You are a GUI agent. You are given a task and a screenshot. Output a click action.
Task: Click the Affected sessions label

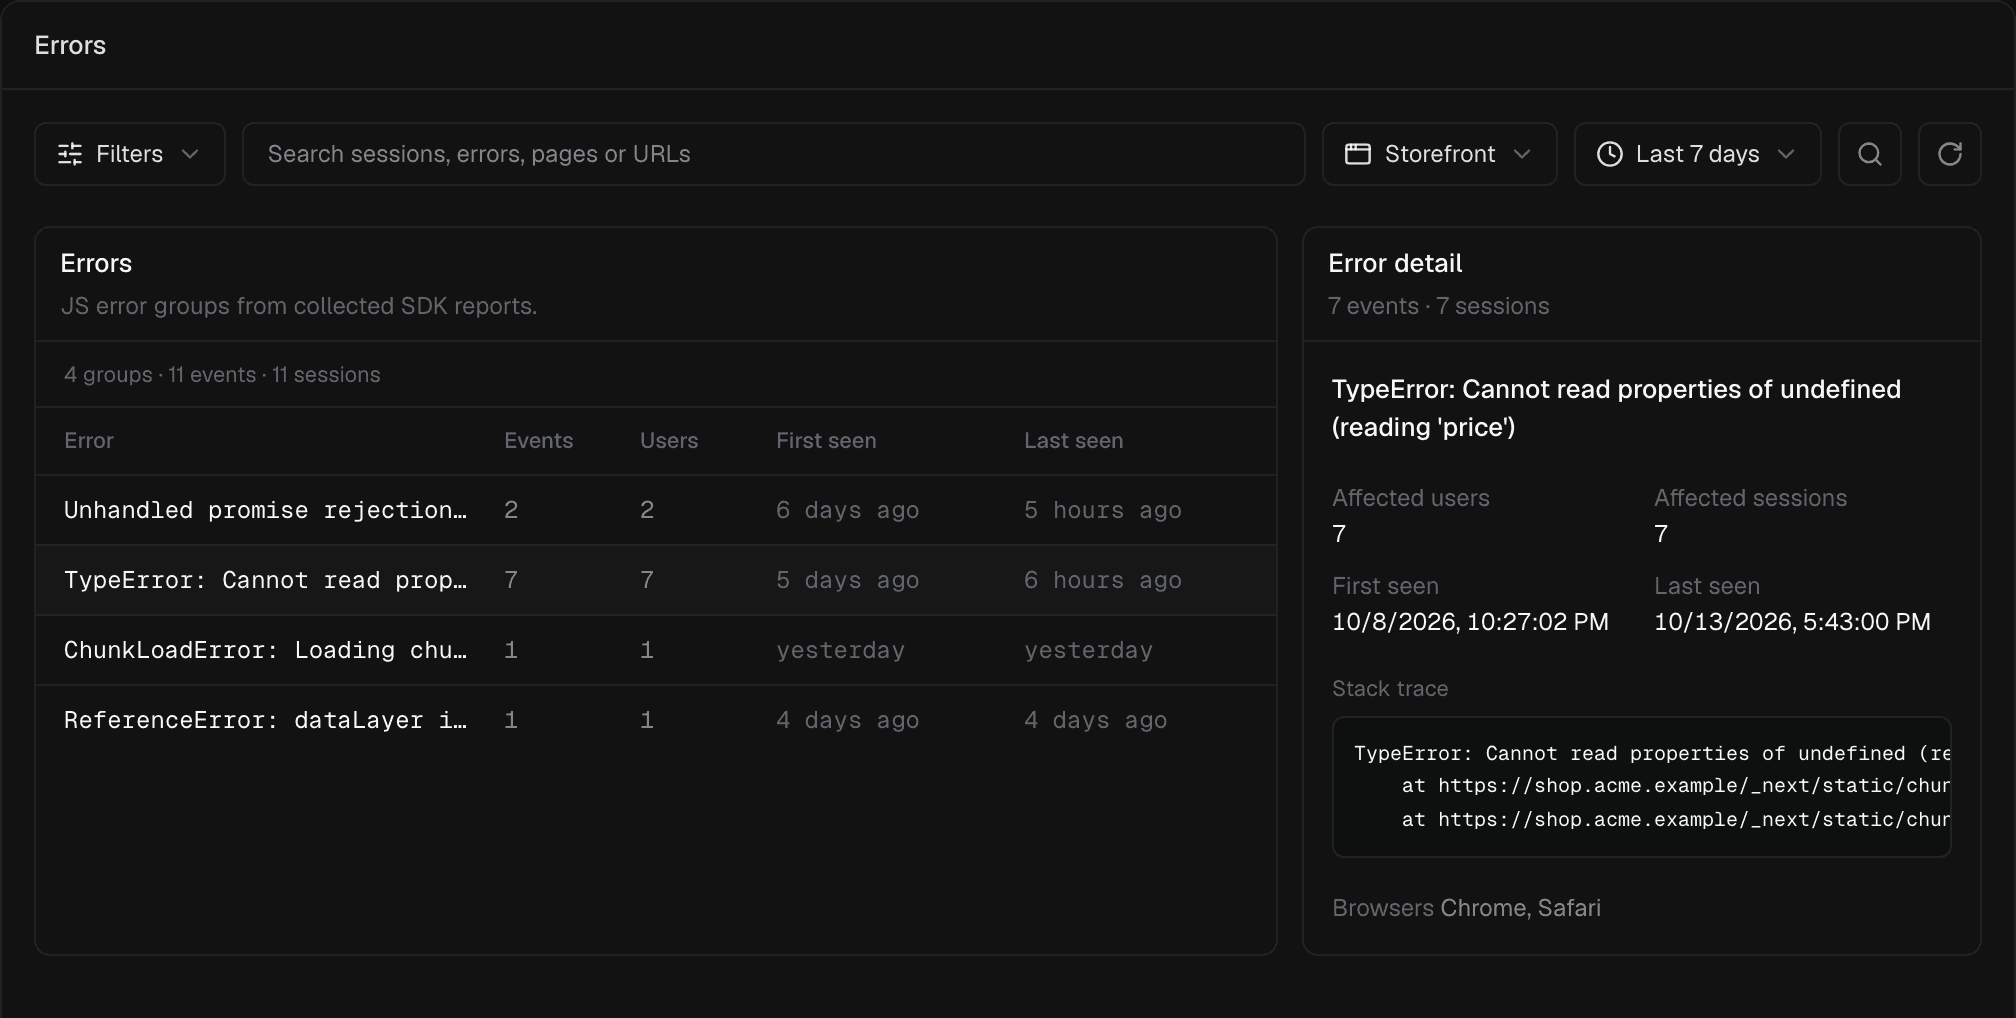1750,498
